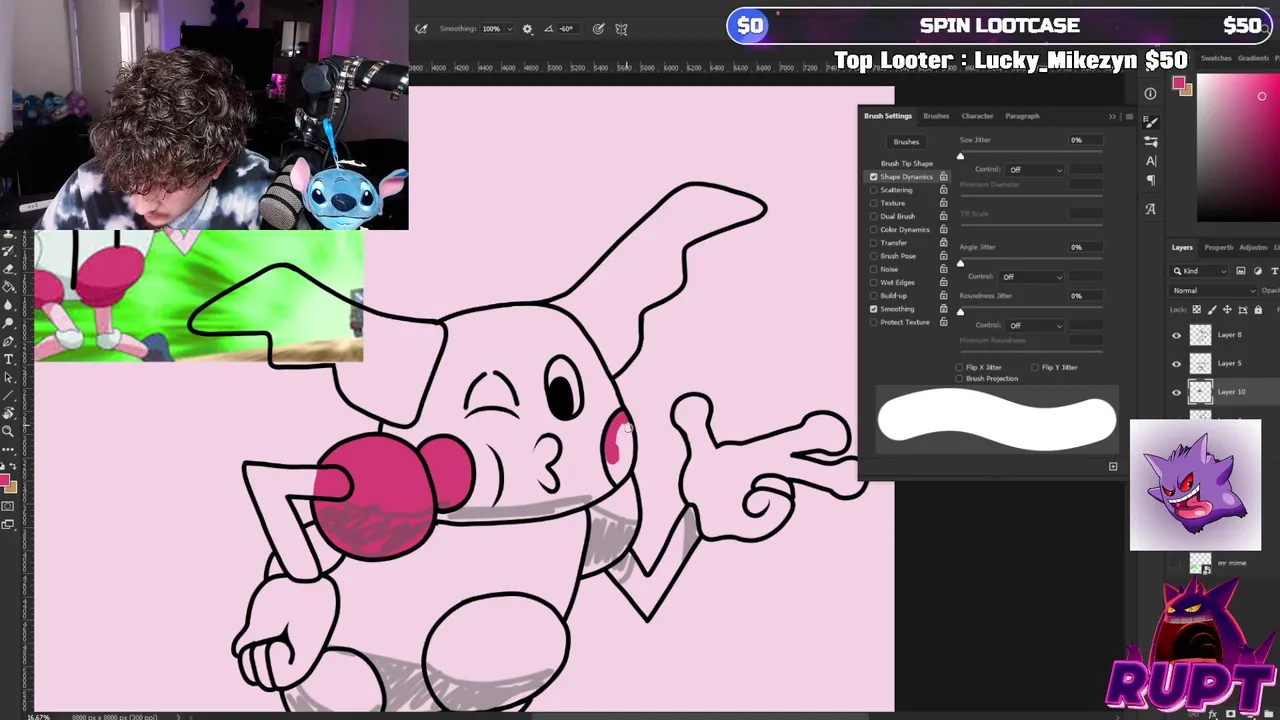1280x720 pixels.
Task: Select the Type tool in left toolbar
Action: click(9, 359)
